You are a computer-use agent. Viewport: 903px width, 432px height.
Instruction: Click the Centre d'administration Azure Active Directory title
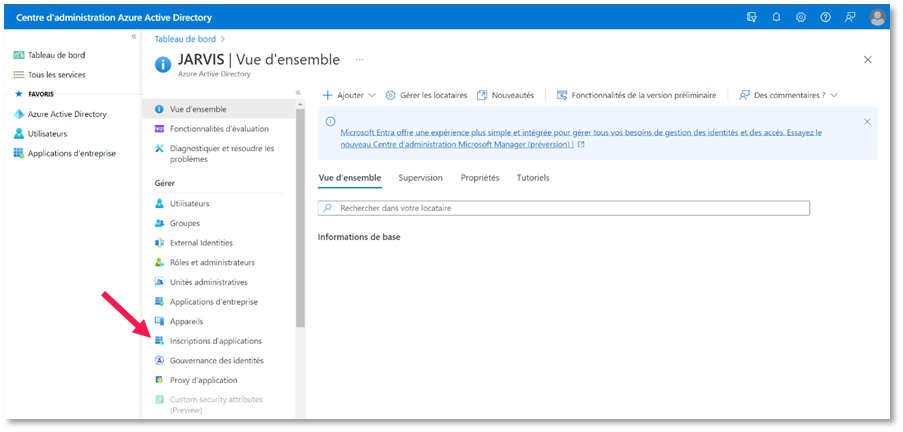(x=114, y=17)
